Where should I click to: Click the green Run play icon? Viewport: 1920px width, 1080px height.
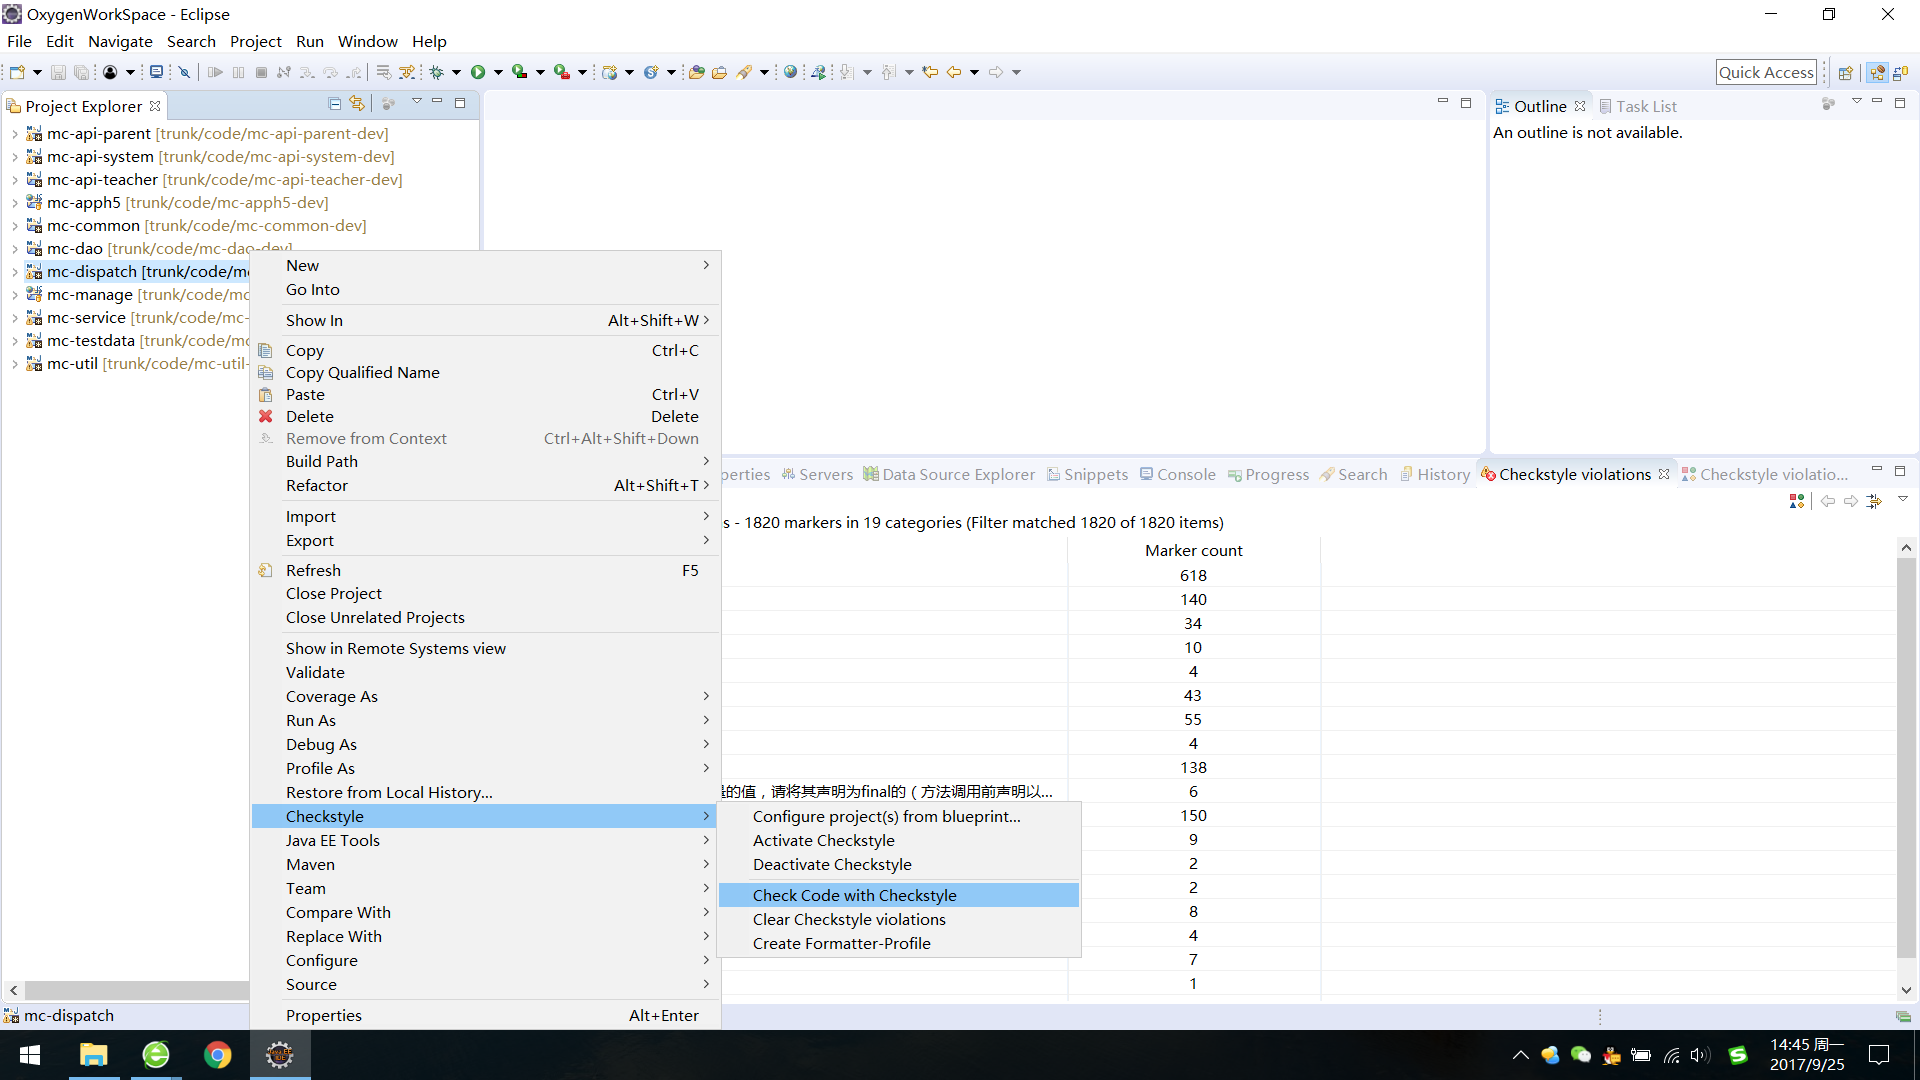coord(478,72)
